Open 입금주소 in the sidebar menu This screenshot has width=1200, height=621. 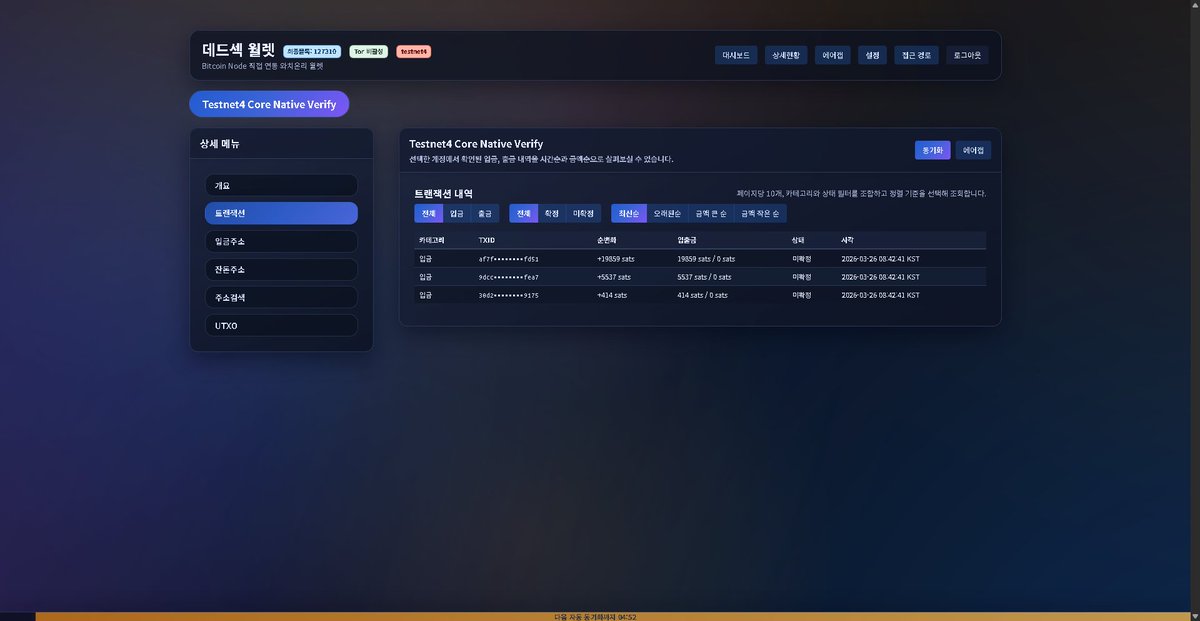click(x=281, y=241)
